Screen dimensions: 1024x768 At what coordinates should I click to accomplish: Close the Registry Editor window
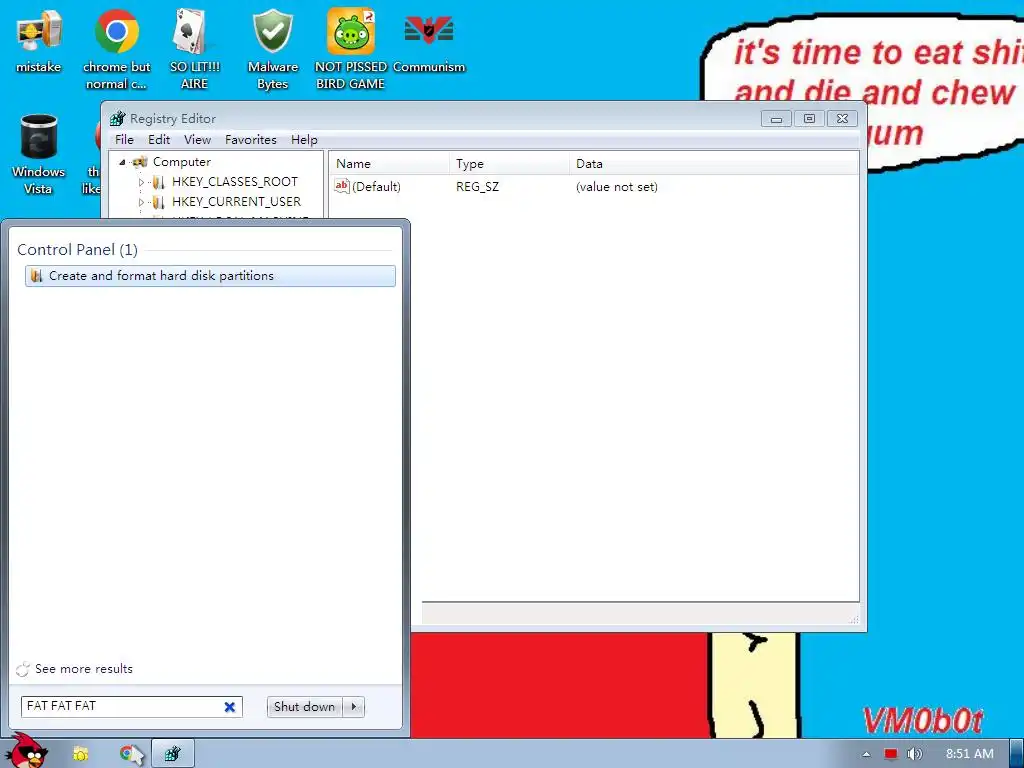pyautogui.click(x=842, y=119)
